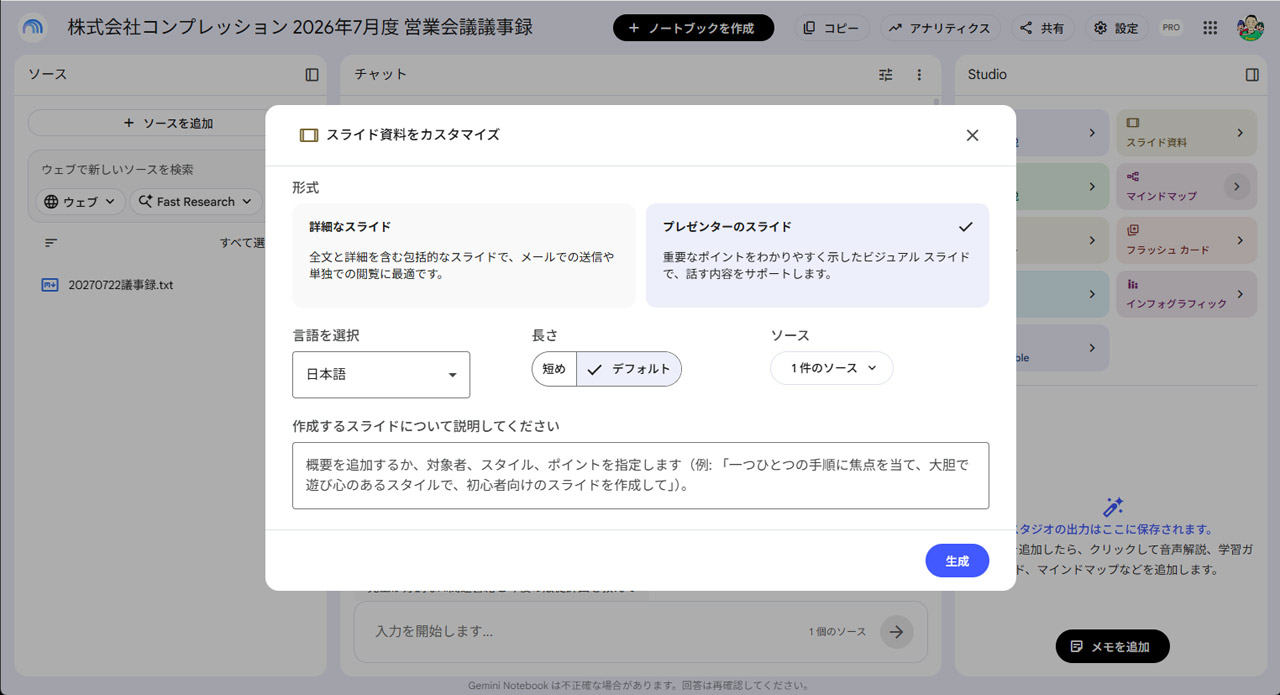Click the フラッシュ カード Studio card
Viewport: 1280px width, 695px height.
tap(1186, 241)
